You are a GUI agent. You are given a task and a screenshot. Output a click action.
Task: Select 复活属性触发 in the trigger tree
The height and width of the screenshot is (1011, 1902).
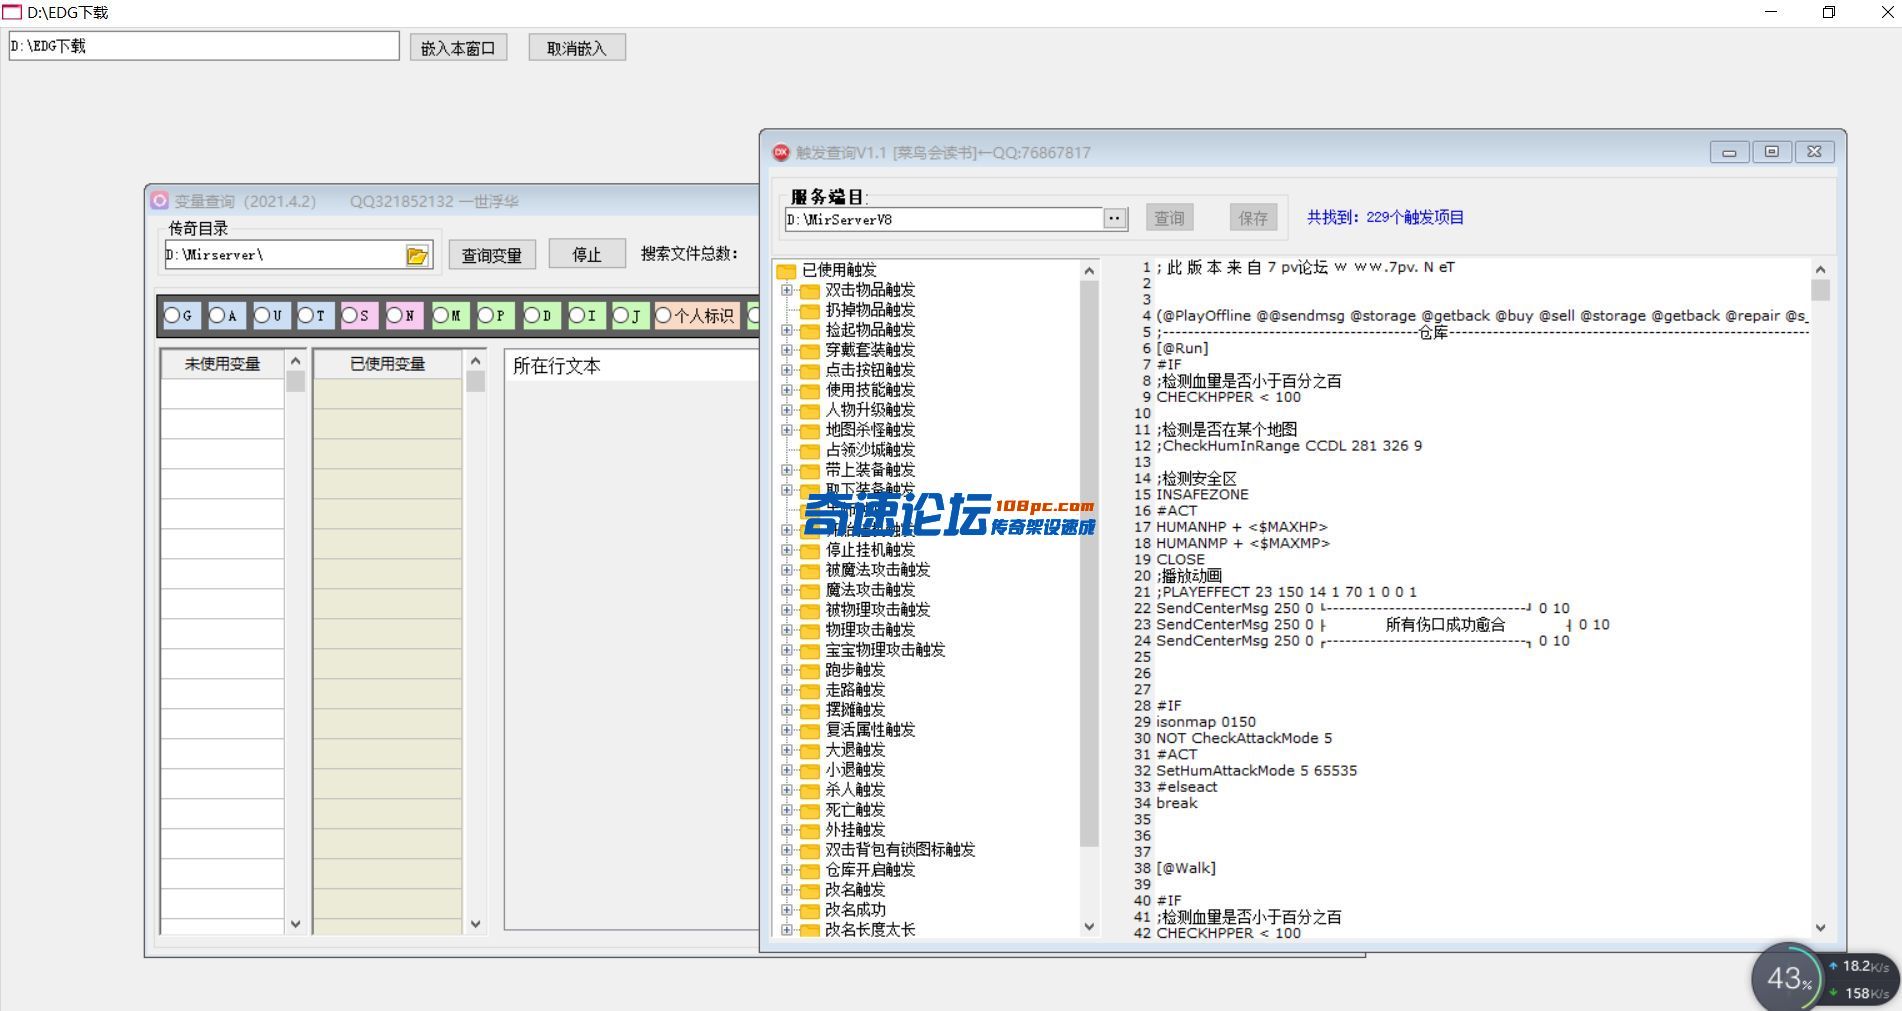[x=870, y=730]
